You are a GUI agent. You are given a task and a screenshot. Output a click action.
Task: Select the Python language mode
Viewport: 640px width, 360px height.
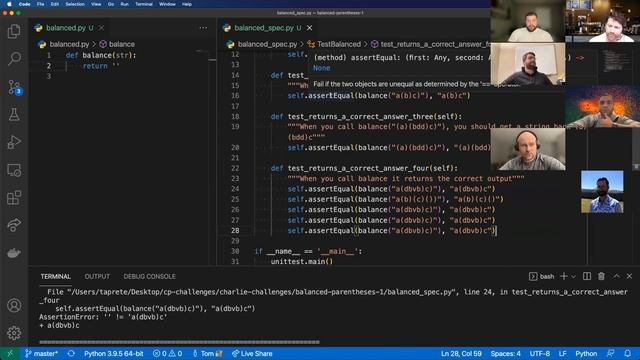coord(586,353)
